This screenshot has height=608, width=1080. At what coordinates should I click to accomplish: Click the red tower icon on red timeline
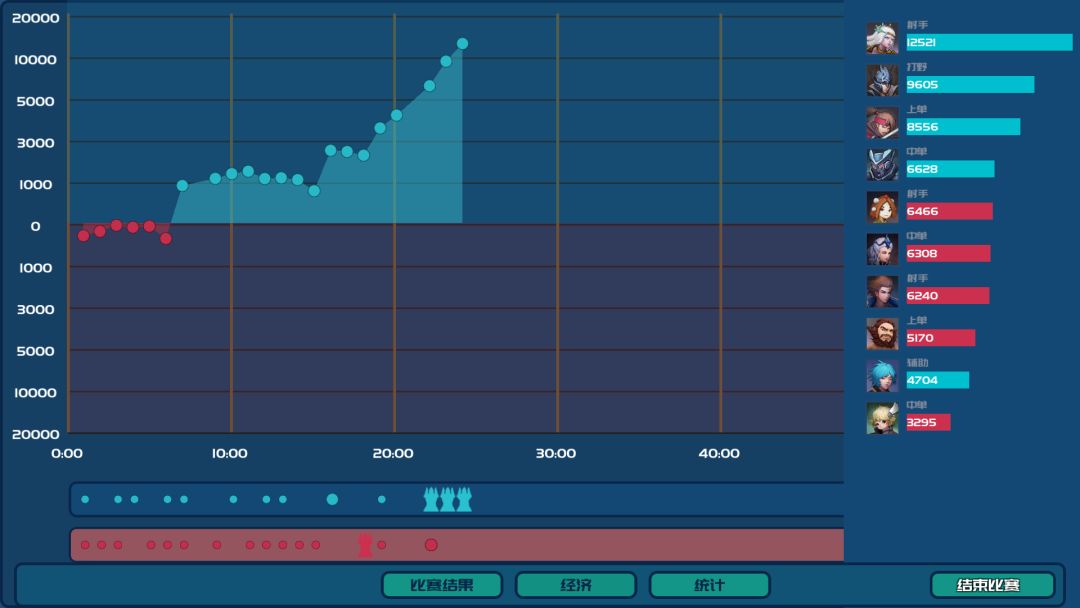(365, 545)
